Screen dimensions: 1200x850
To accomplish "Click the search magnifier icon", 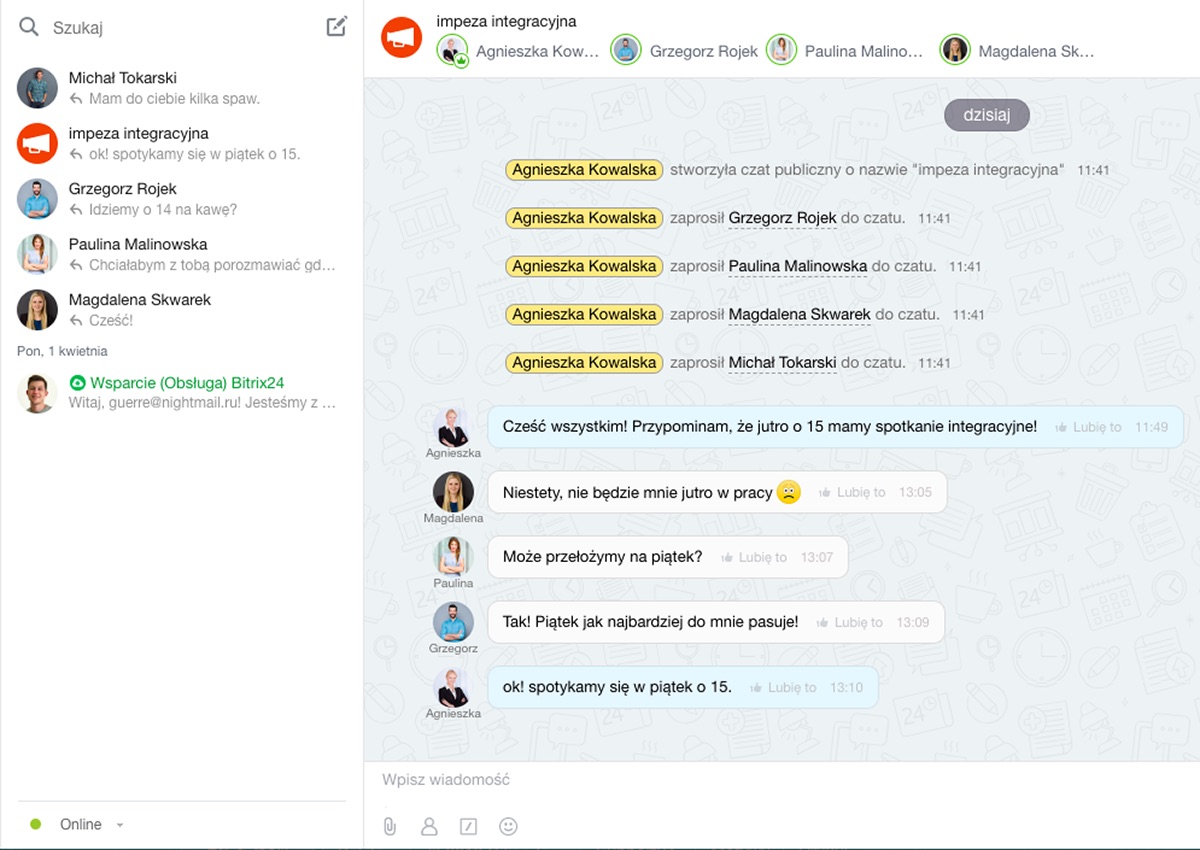I will 29,27.
